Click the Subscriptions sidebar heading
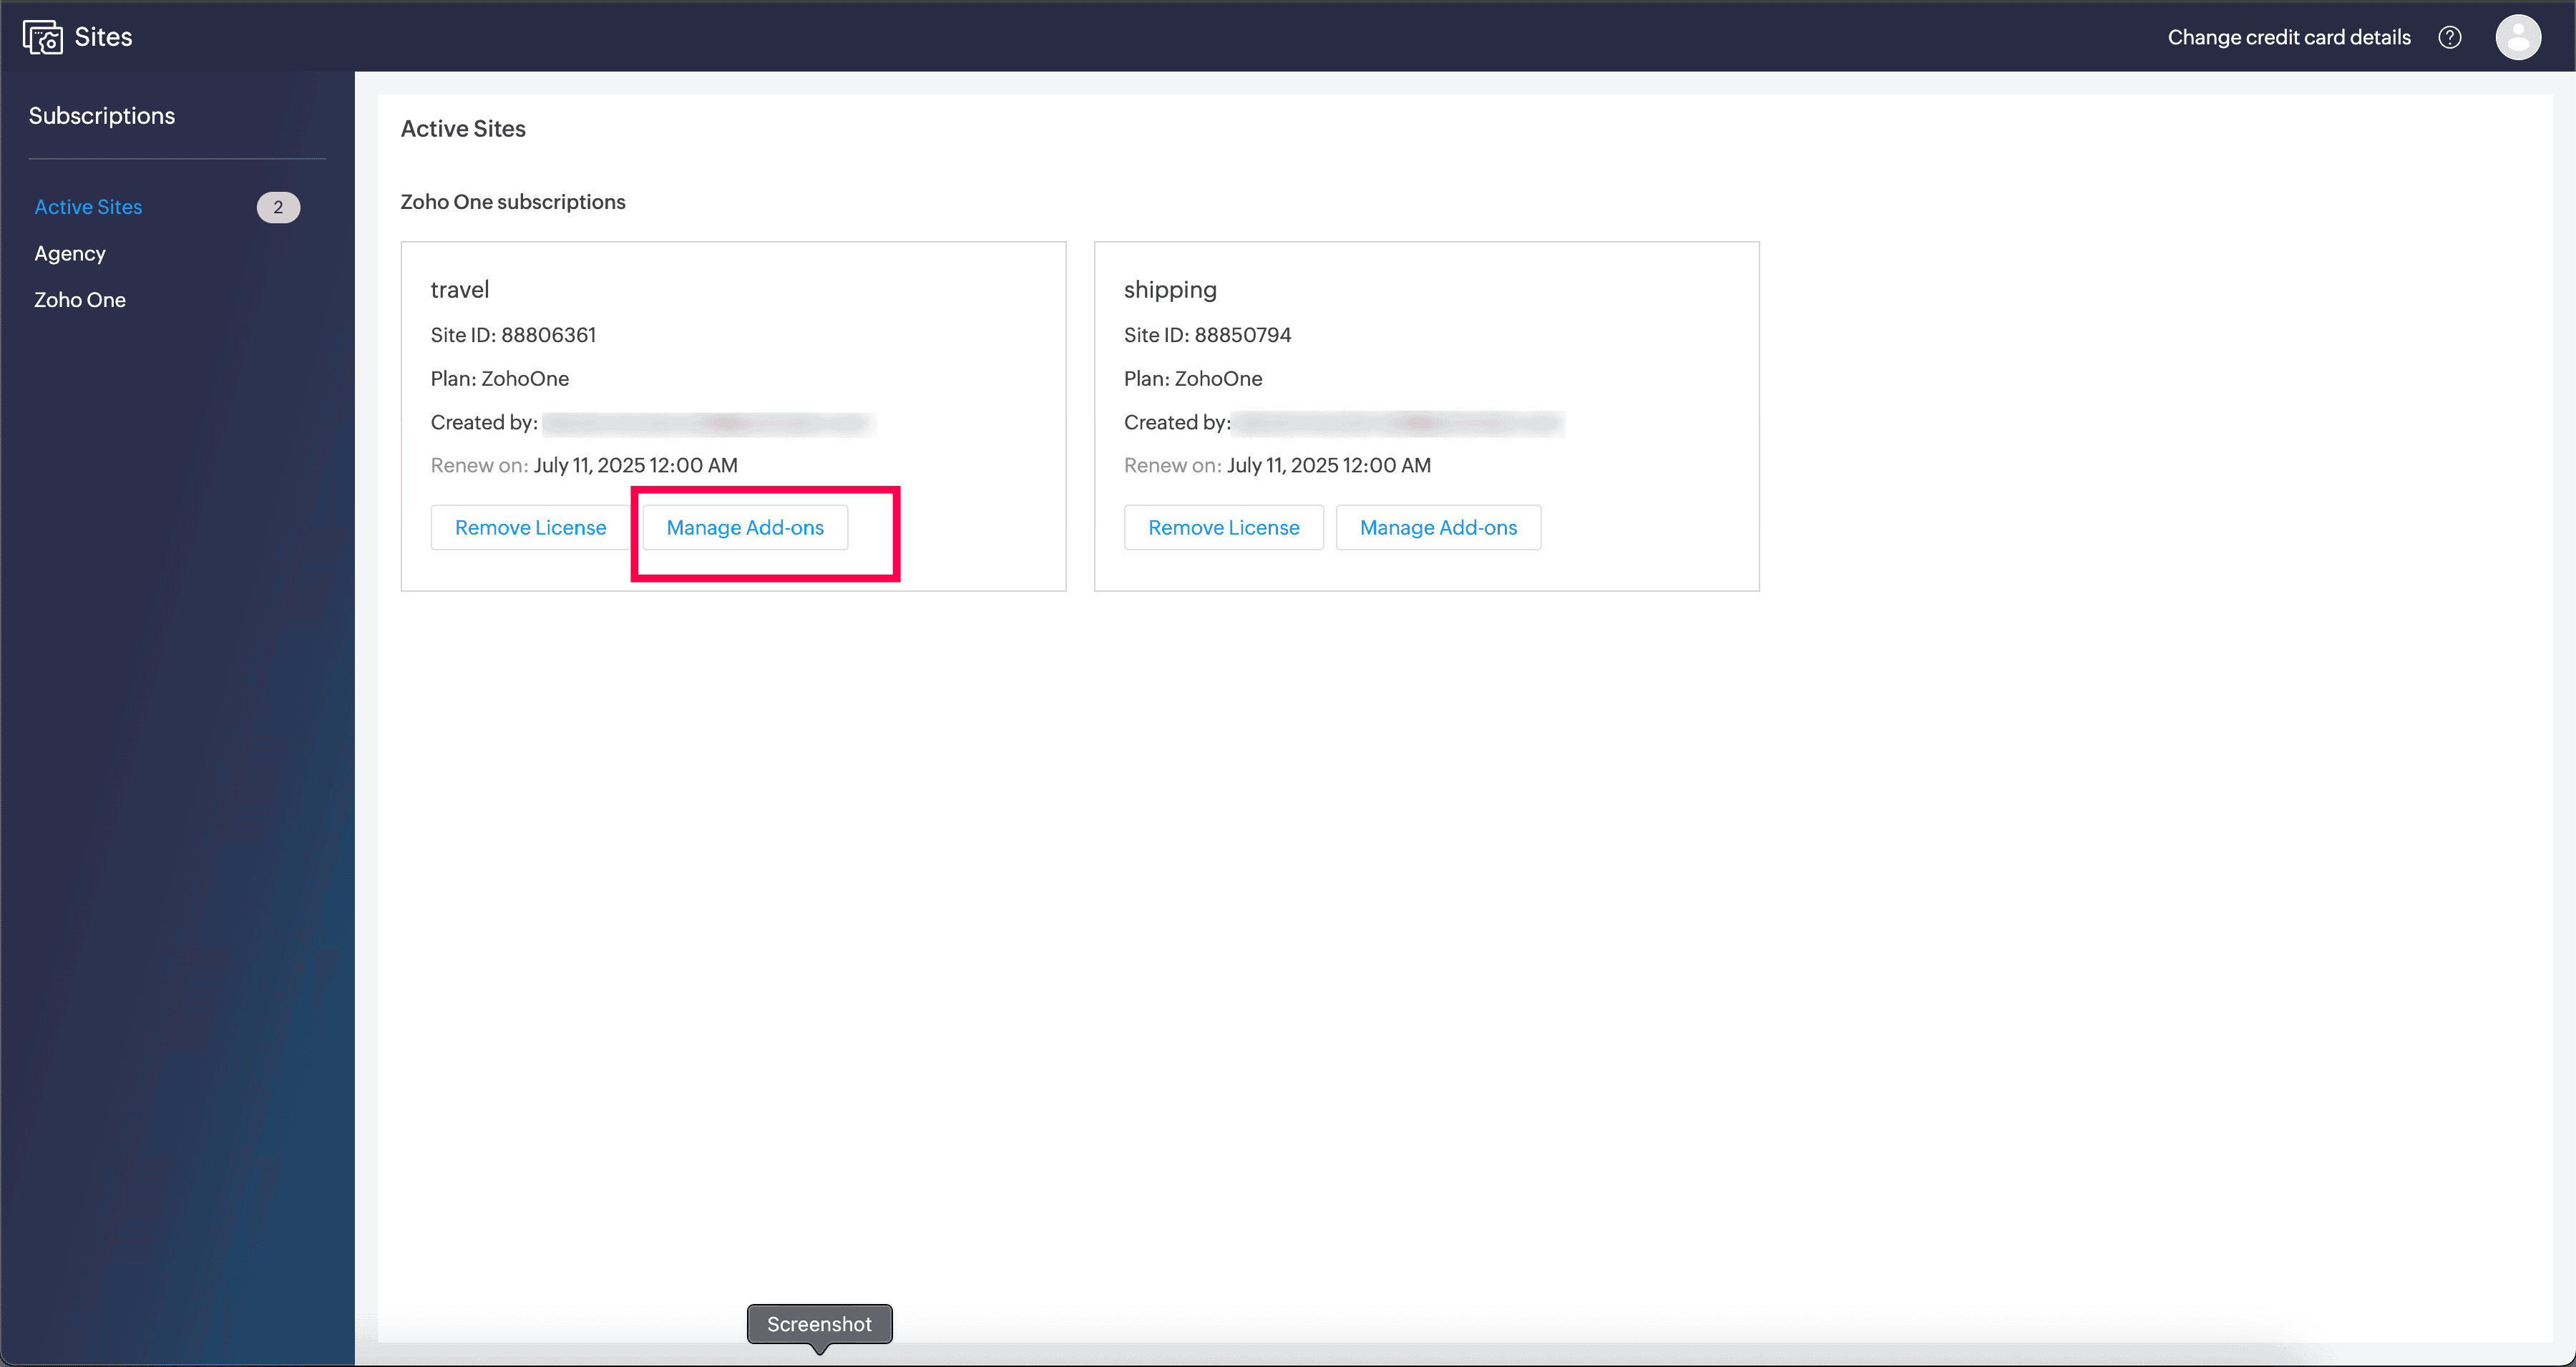 [x=102, y=116]
